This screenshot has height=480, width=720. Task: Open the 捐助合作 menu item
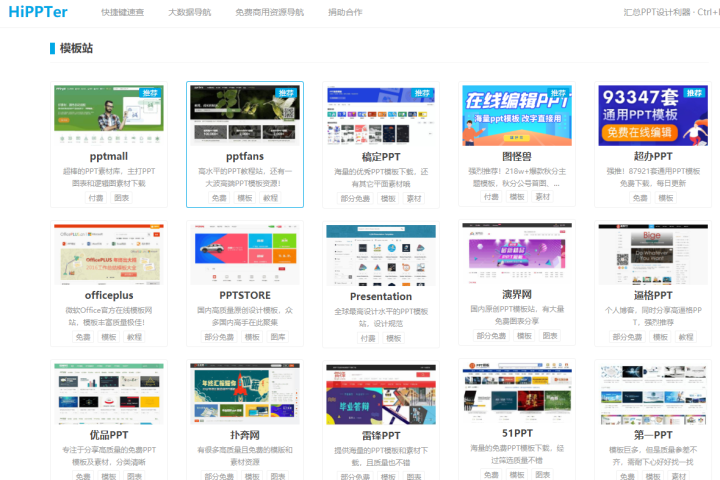tap(345, 12)
